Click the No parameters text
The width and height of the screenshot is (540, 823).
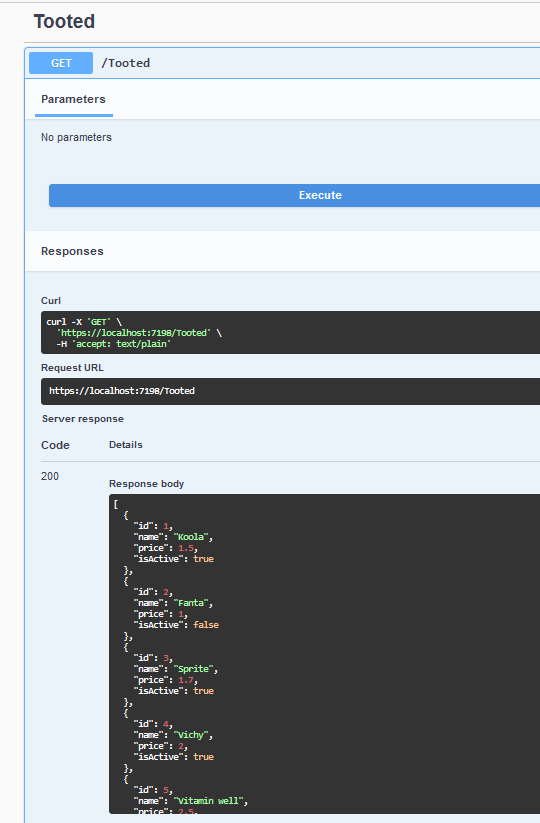tap(77, 138)
